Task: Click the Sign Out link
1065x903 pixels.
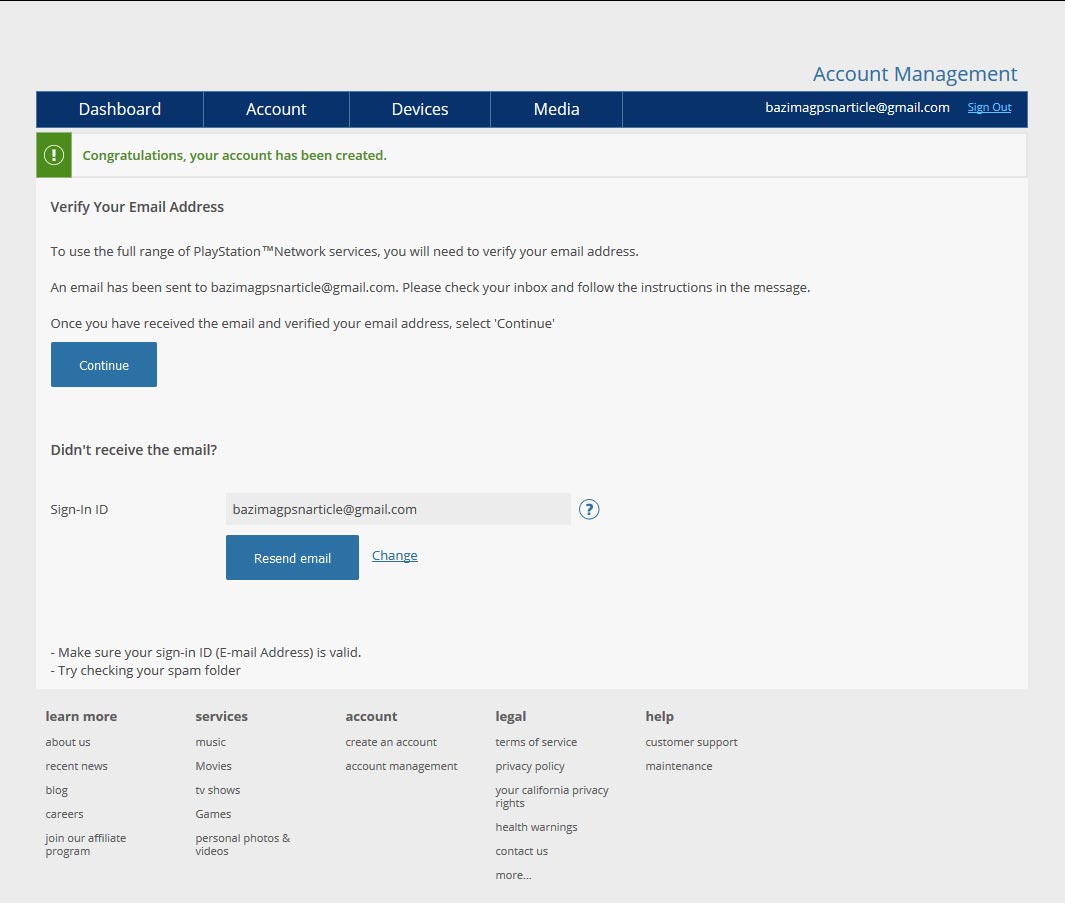Action: click(x=989, y=108)
